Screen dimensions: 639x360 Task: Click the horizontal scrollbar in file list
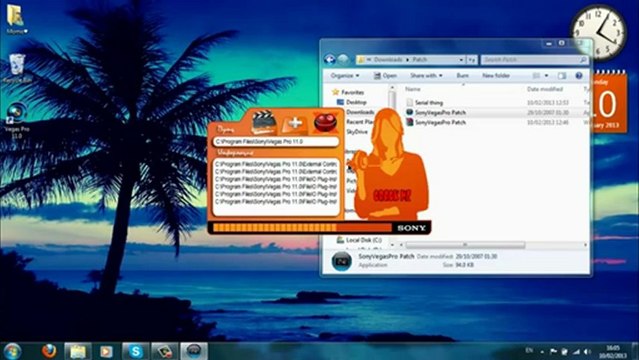tap(465, 245)
